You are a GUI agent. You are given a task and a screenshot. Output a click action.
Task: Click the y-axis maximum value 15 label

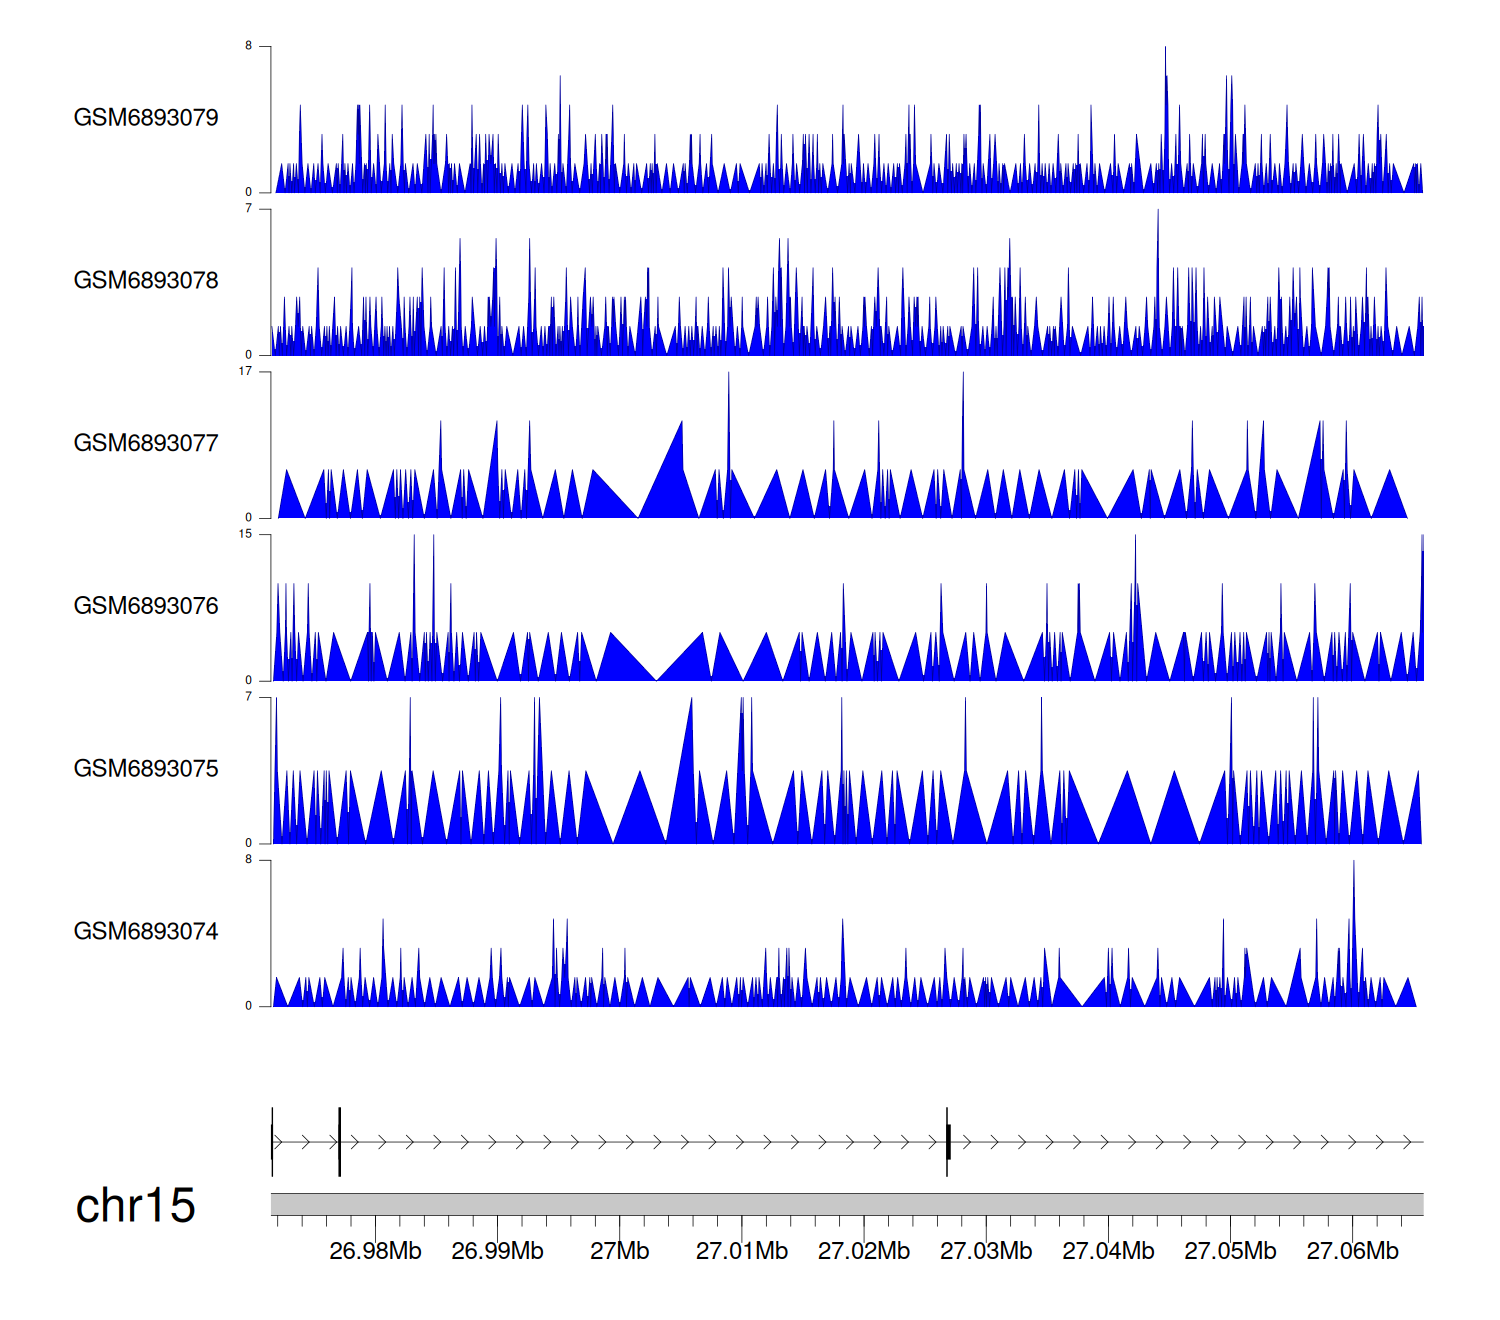click(x=245, y=534)
